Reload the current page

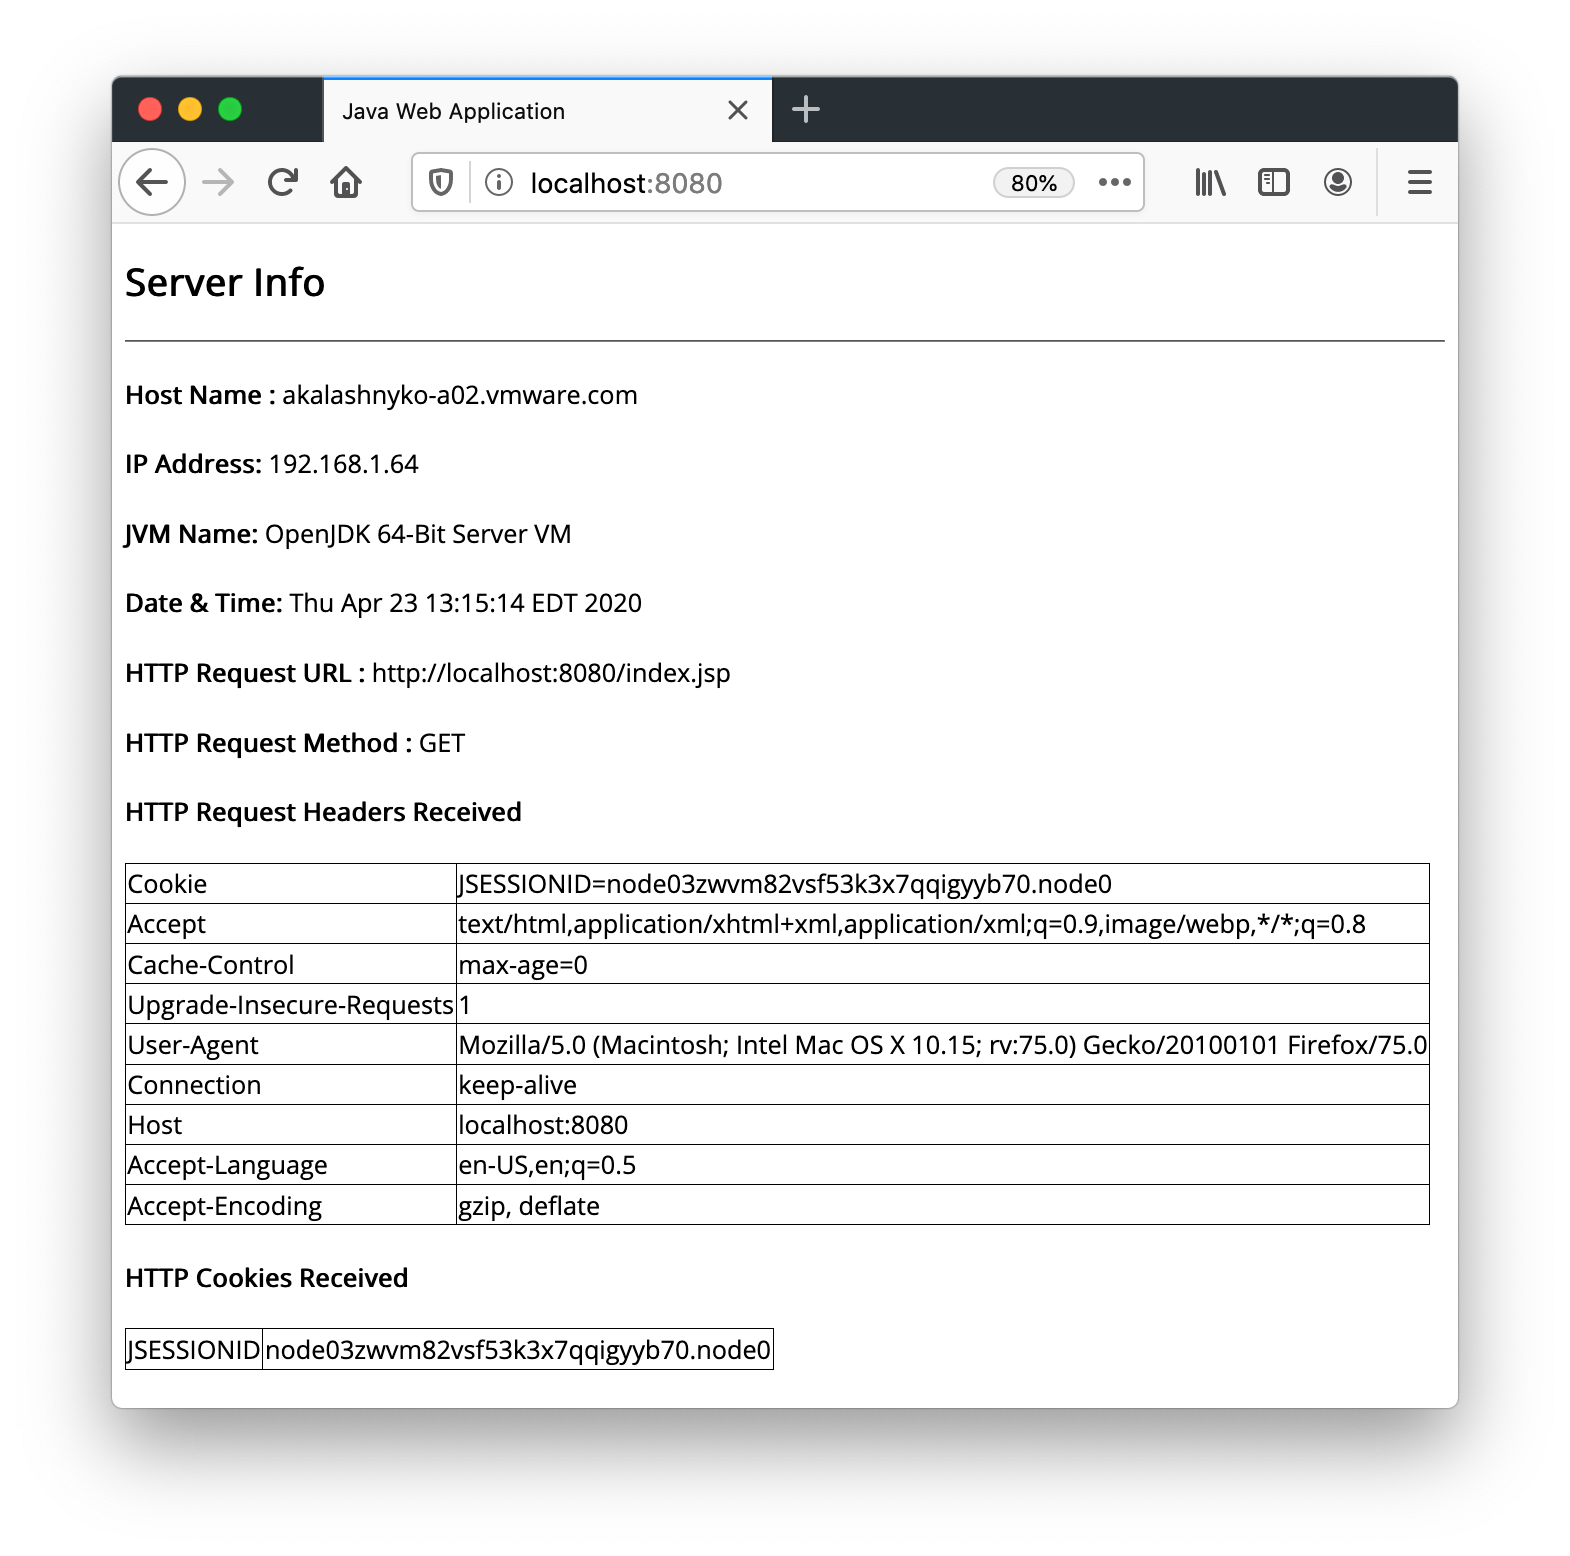283,182
